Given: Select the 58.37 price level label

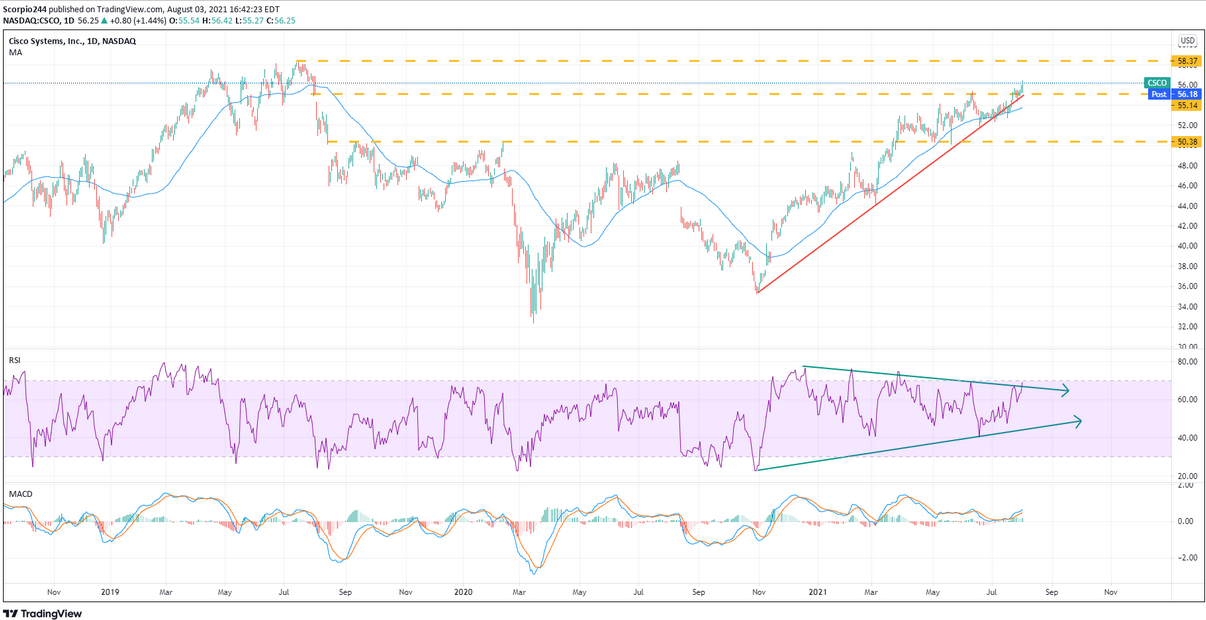Looking at the screenshot, I should pos(1187,61).
